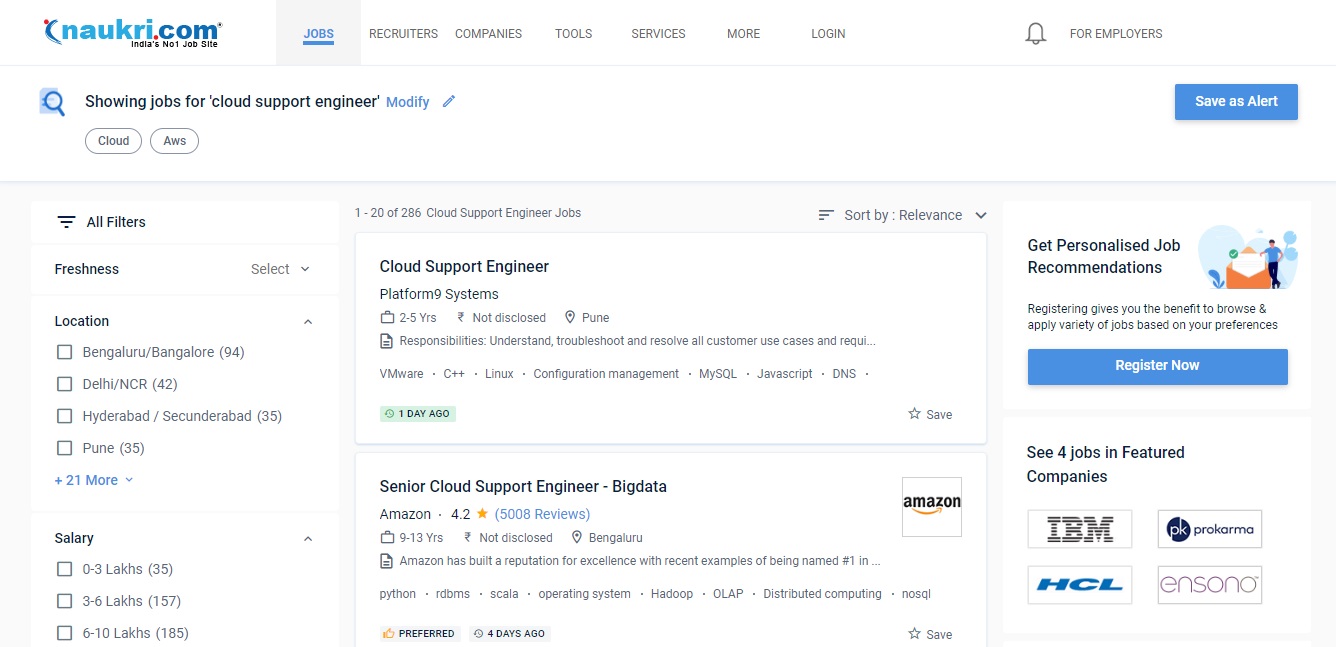Open the HCL featured company logo
Screen dimensions: 1336x647
pos(1079,585)
